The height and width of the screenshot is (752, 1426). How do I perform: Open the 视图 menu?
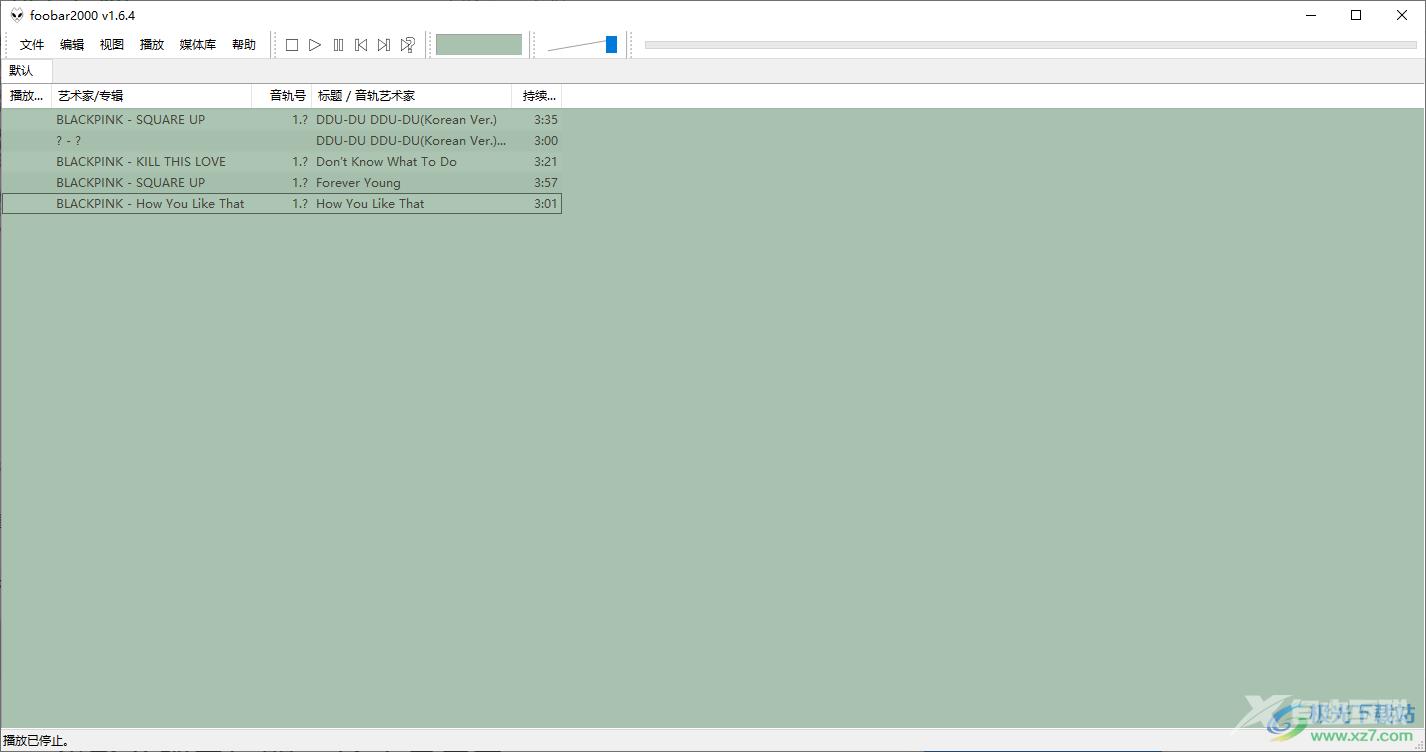coord(112,45)
